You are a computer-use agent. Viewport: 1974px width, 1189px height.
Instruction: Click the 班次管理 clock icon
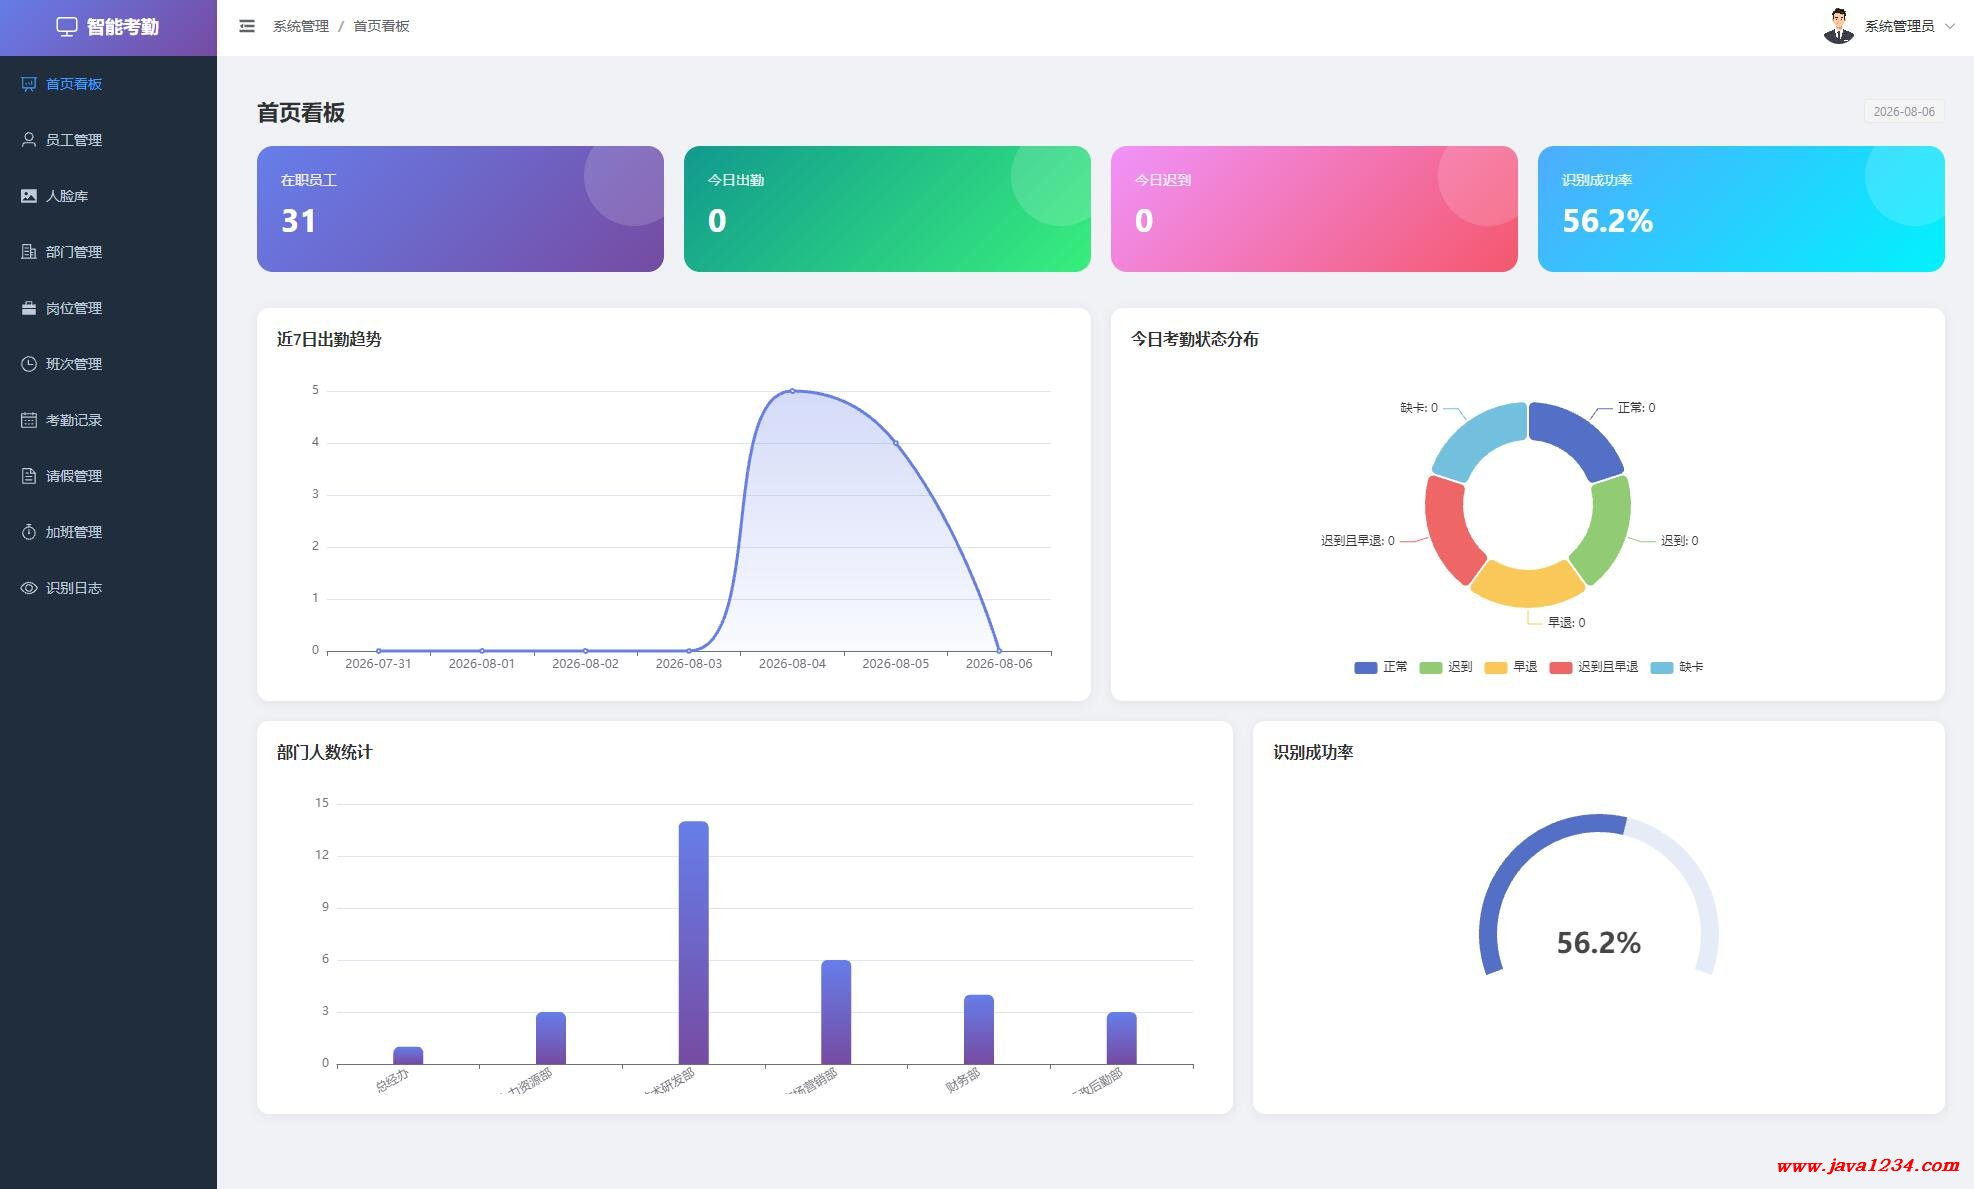pos(29,364)
